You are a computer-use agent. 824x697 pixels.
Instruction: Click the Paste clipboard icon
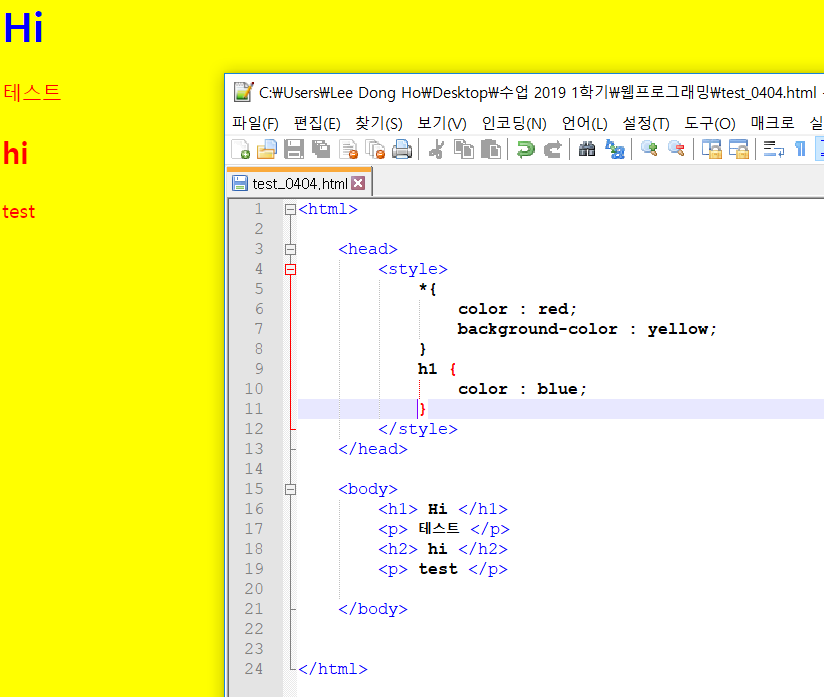click(491, 149)
